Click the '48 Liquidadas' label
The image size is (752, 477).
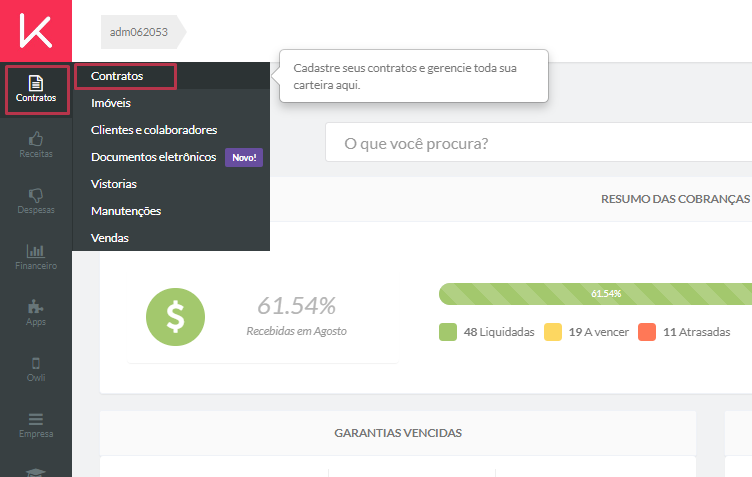click(499, 332)
